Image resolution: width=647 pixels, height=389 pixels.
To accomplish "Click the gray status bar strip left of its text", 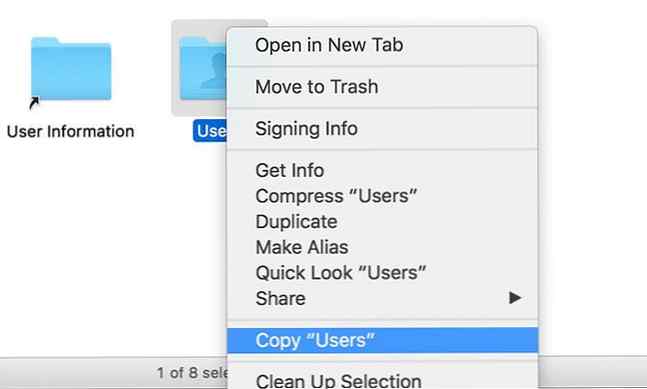I will coord(76,373).
